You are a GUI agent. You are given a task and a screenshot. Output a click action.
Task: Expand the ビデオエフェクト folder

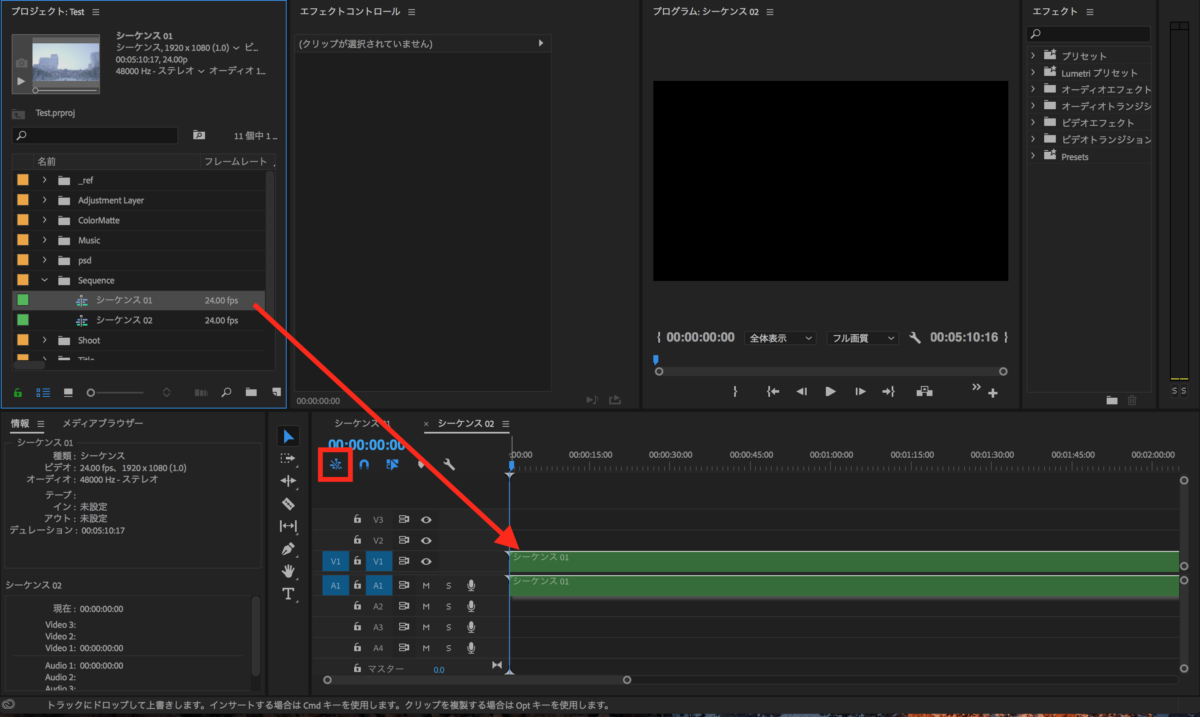pos(1033,123)
